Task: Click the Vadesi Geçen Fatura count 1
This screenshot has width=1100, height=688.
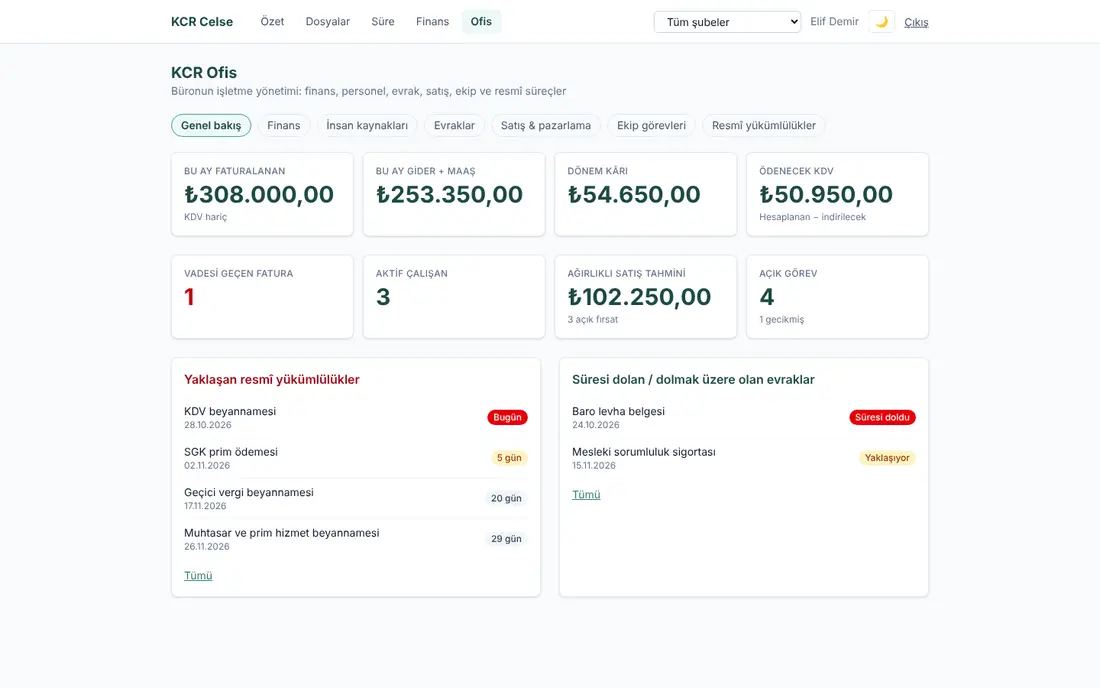Action: [189, 297]
